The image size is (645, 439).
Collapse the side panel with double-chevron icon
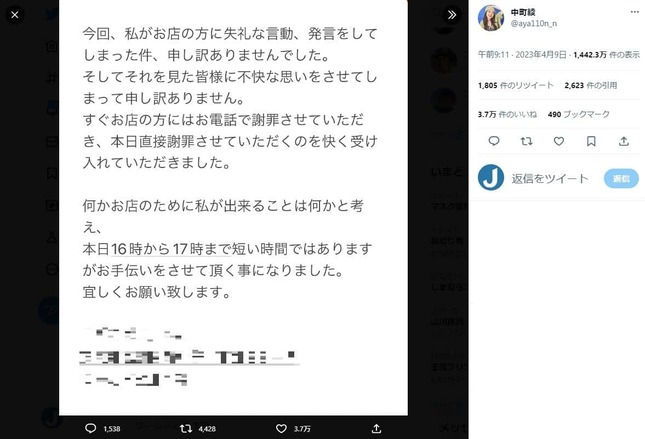(x=452, y=15)
